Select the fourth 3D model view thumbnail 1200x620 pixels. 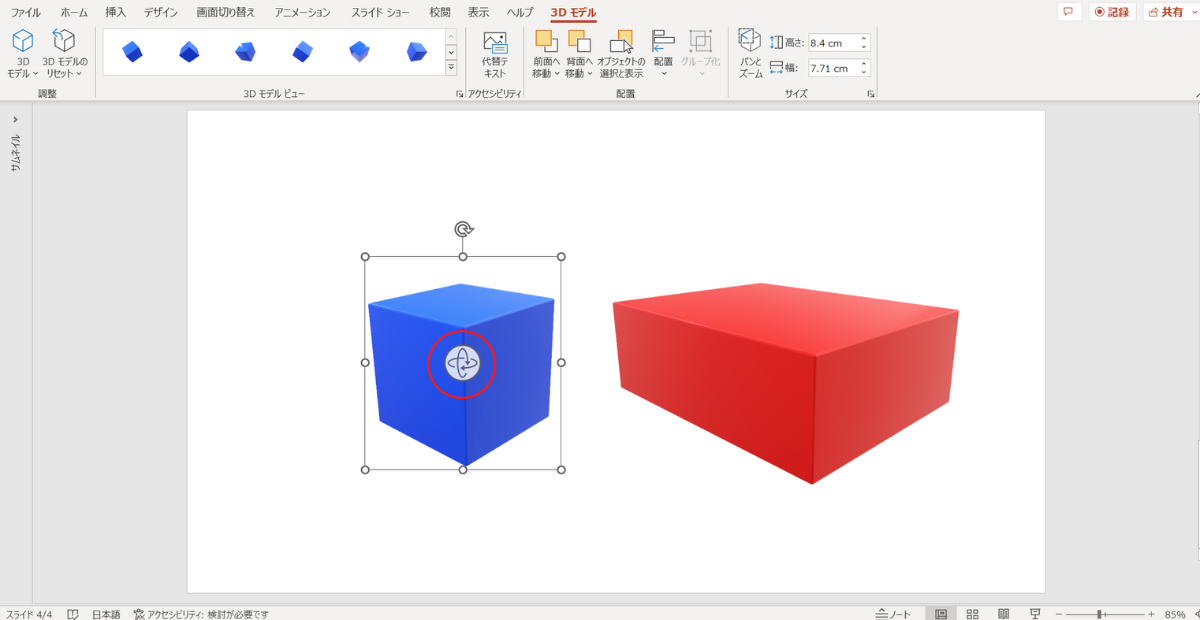pyautogui.click(x=302, y=51)
